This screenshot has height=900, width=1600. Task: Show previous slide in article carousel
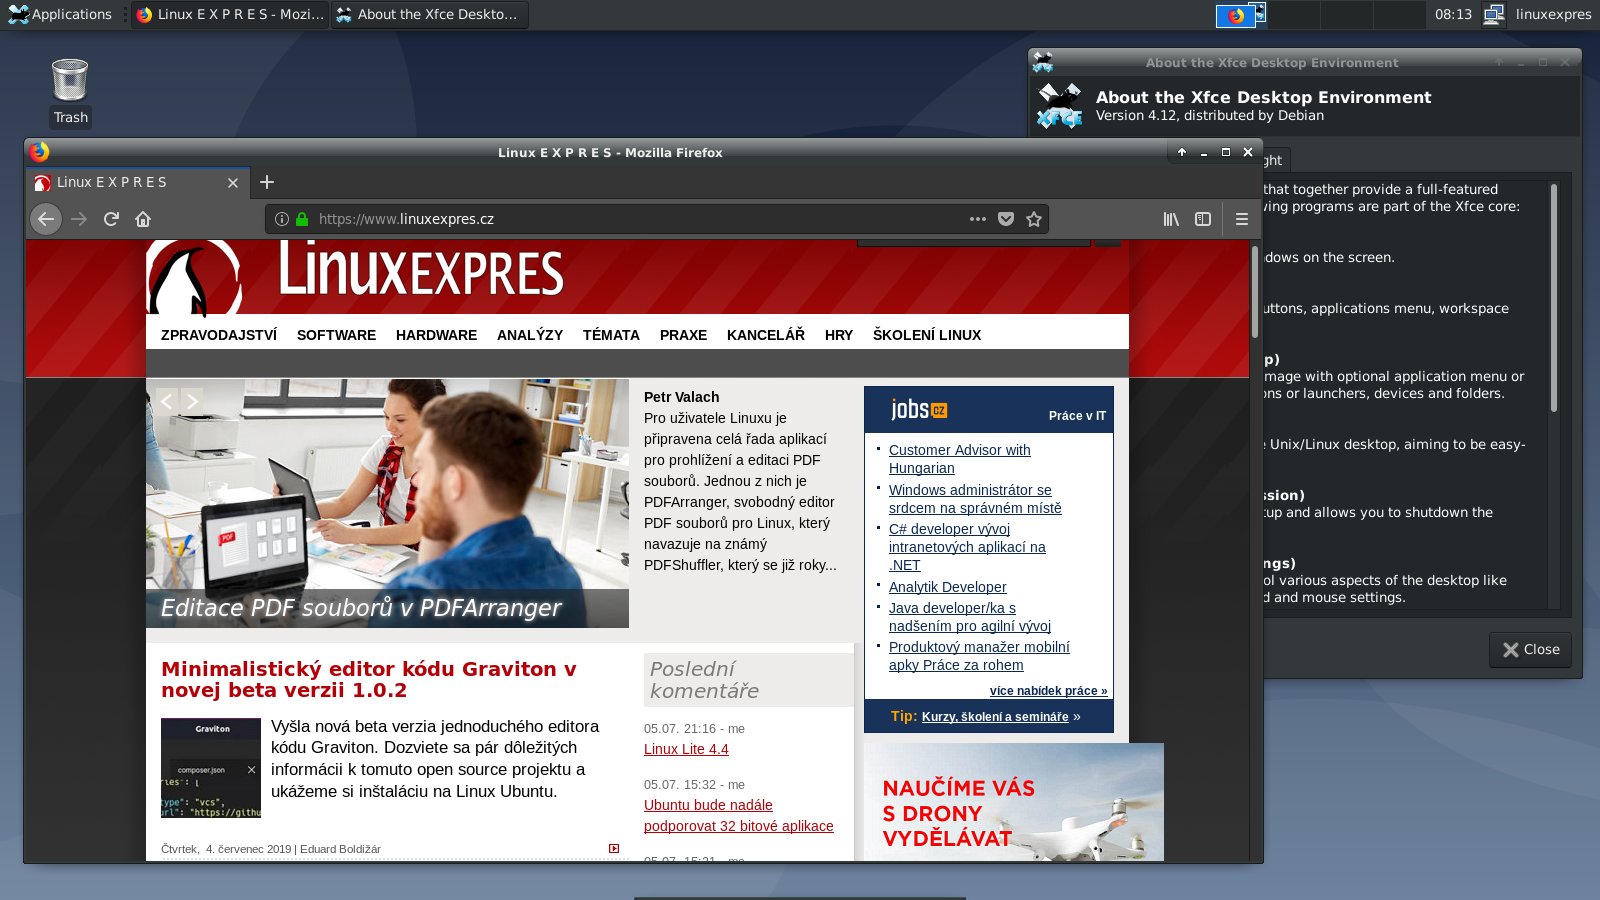tap(166, 400)
